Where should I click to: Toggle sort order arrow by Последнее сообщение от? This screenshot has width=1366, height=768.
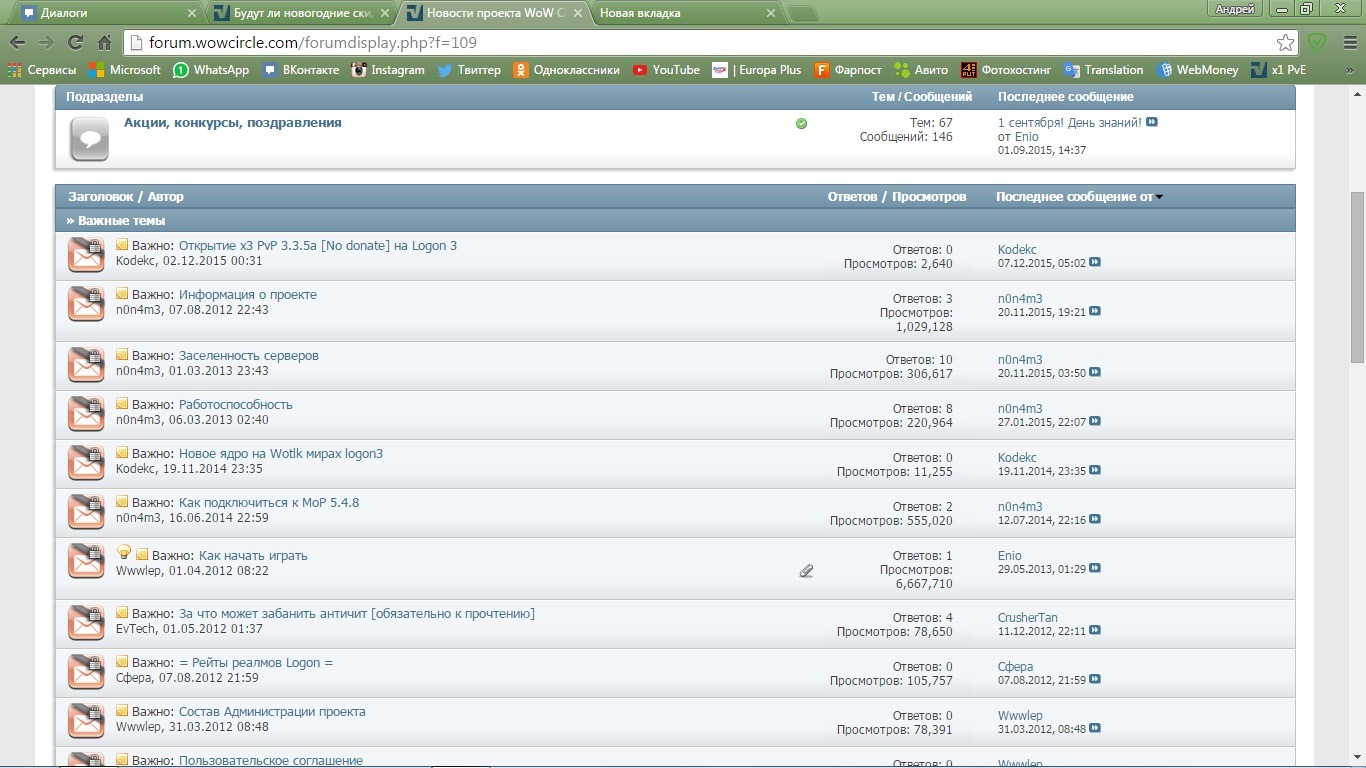[x=1159, y=197]
